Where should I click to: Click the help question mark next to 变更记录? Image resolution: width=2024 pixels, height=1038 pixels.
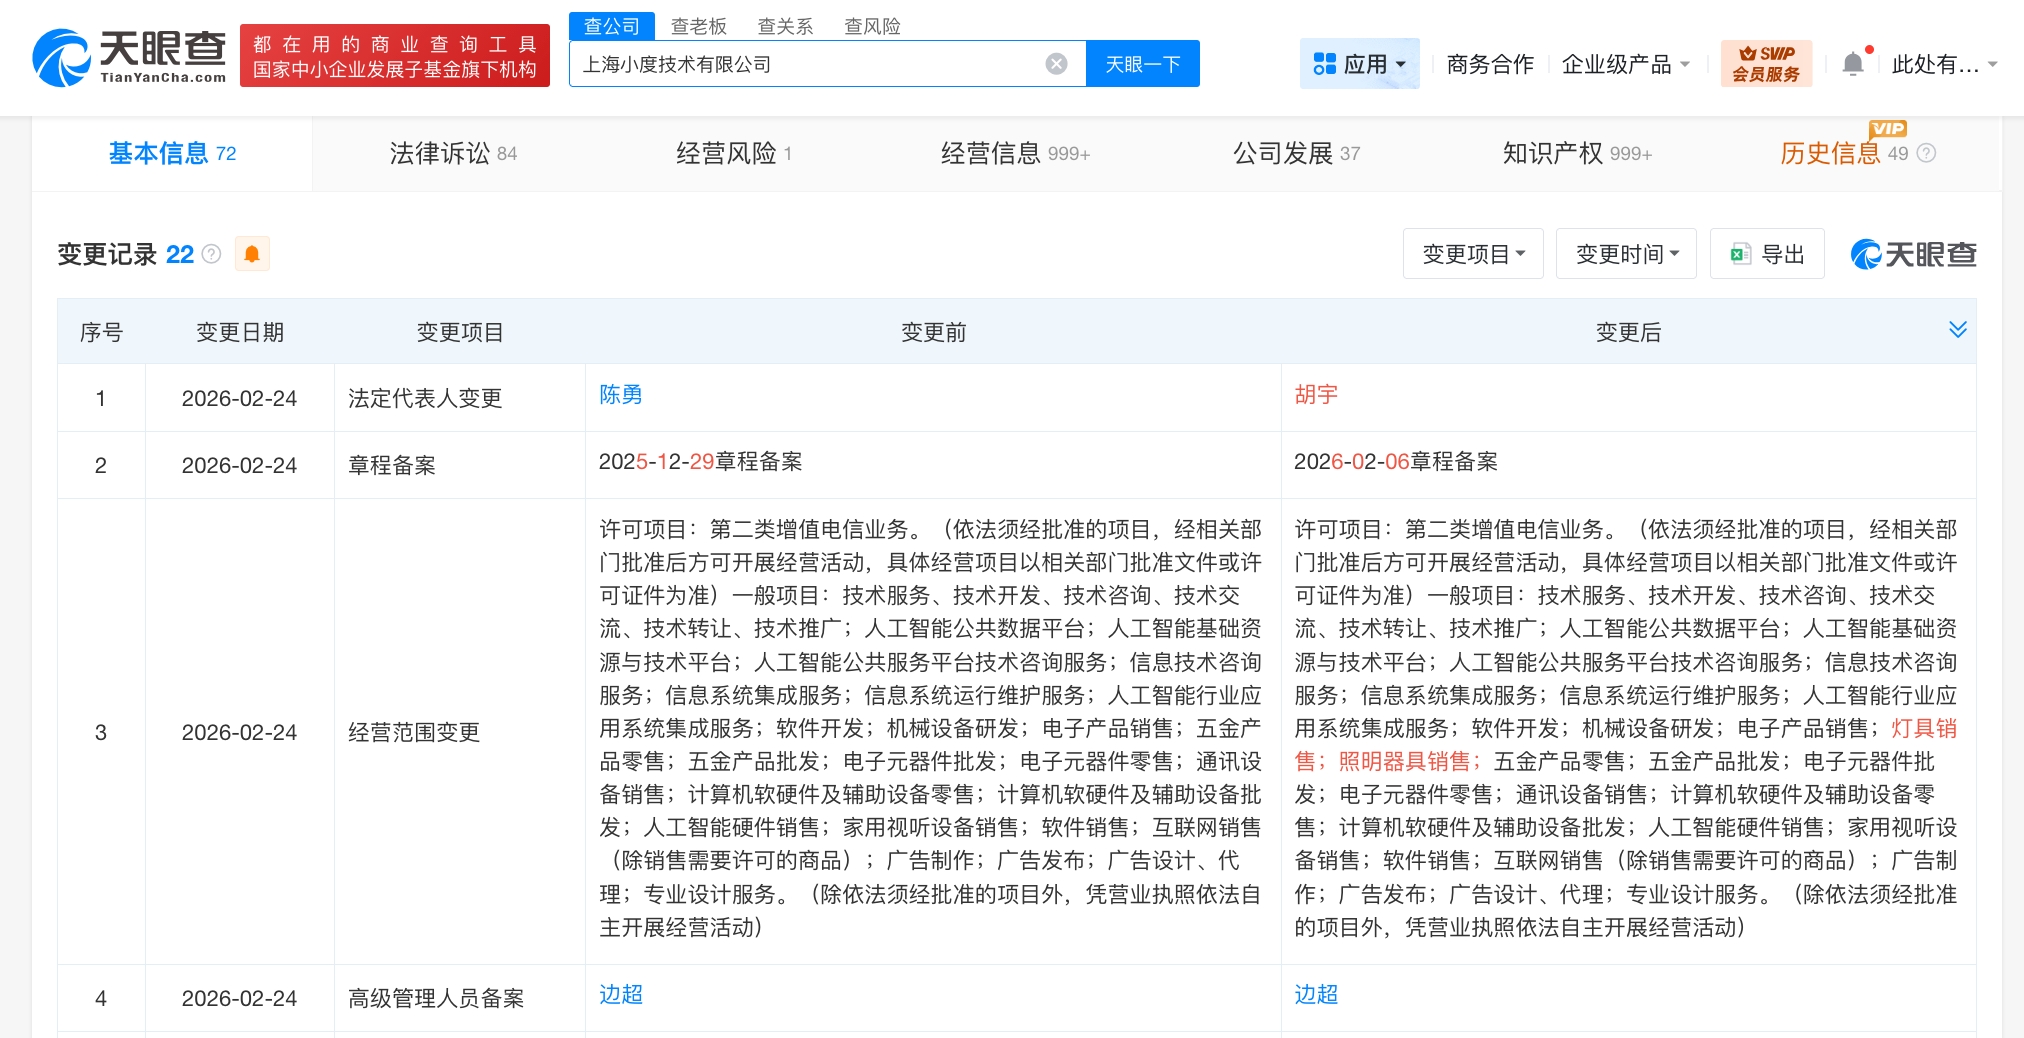[x=211, y=254]
